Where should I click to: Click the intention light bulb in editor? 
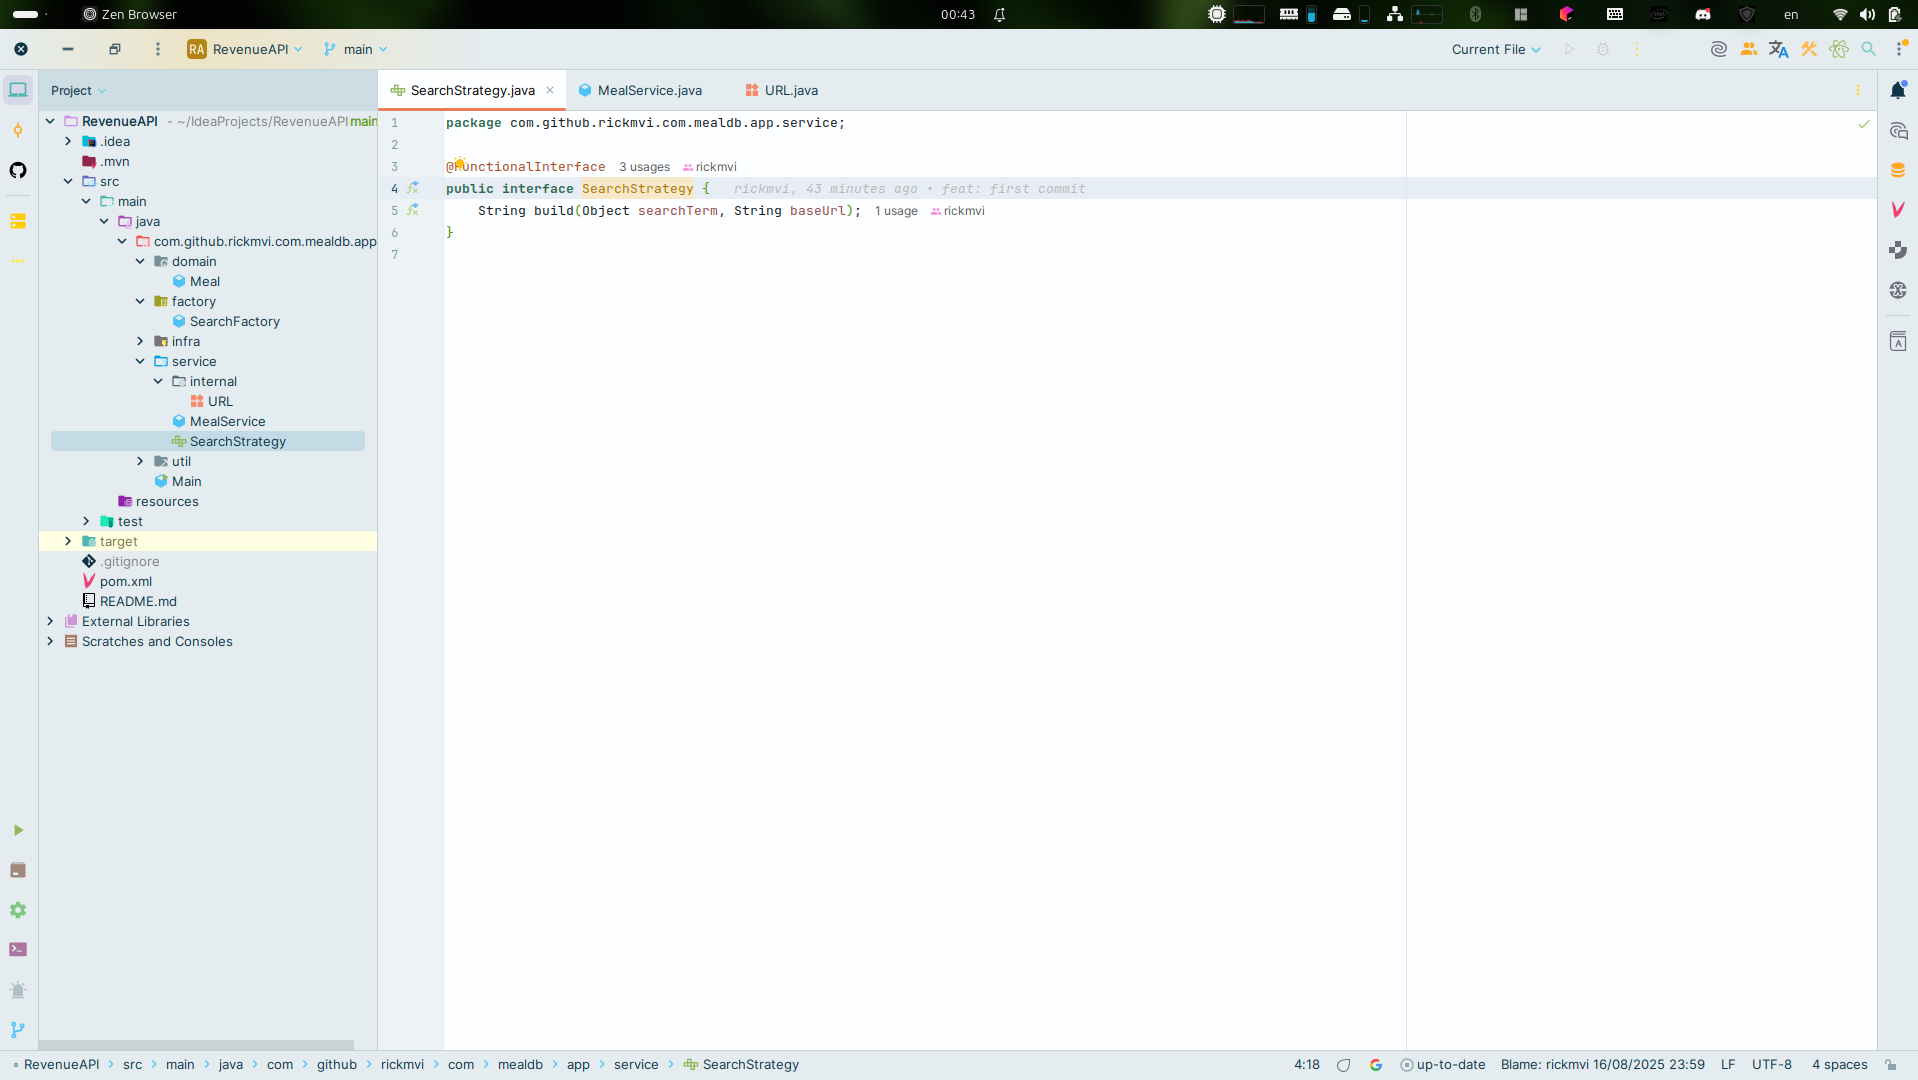[x=459, y=163]
